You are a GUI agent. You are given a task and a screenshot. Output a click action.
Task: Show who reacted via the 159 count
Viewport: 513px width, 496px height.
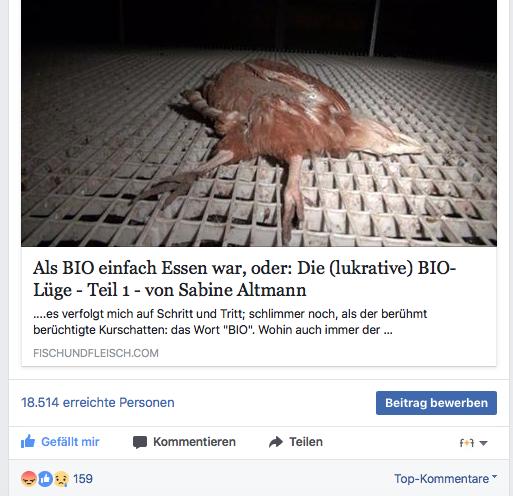click(83, 479)
